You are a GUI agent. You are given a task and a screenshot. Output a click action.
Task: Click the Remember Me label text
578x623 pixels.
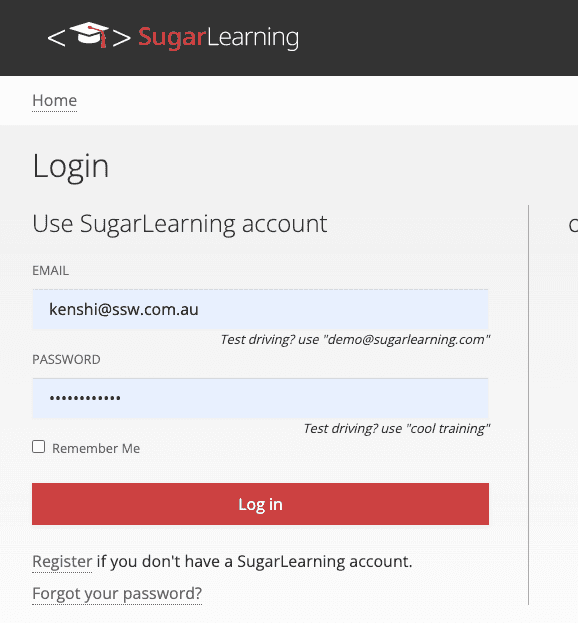tap(96, 449)
